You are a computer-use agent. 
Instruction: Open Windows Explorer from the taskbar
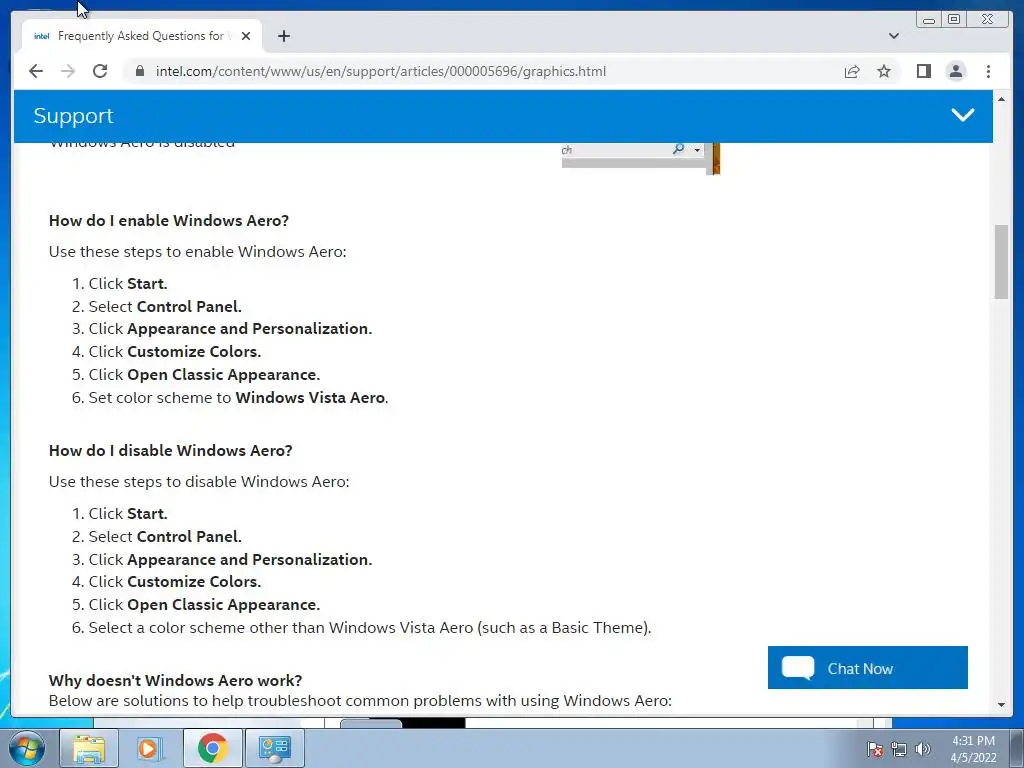point(89,748)
